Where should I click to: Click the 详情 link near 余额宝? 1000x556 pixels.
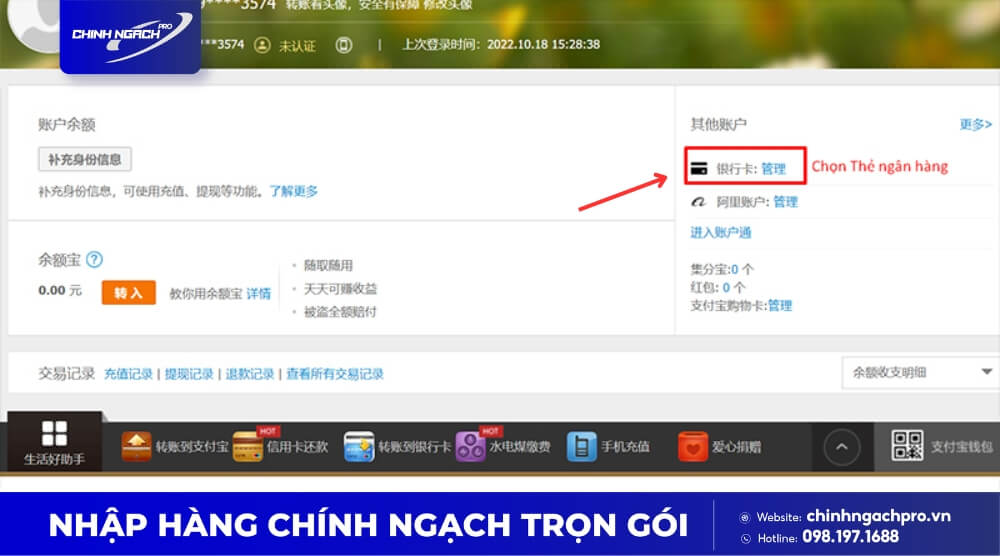tap(258, 293)
